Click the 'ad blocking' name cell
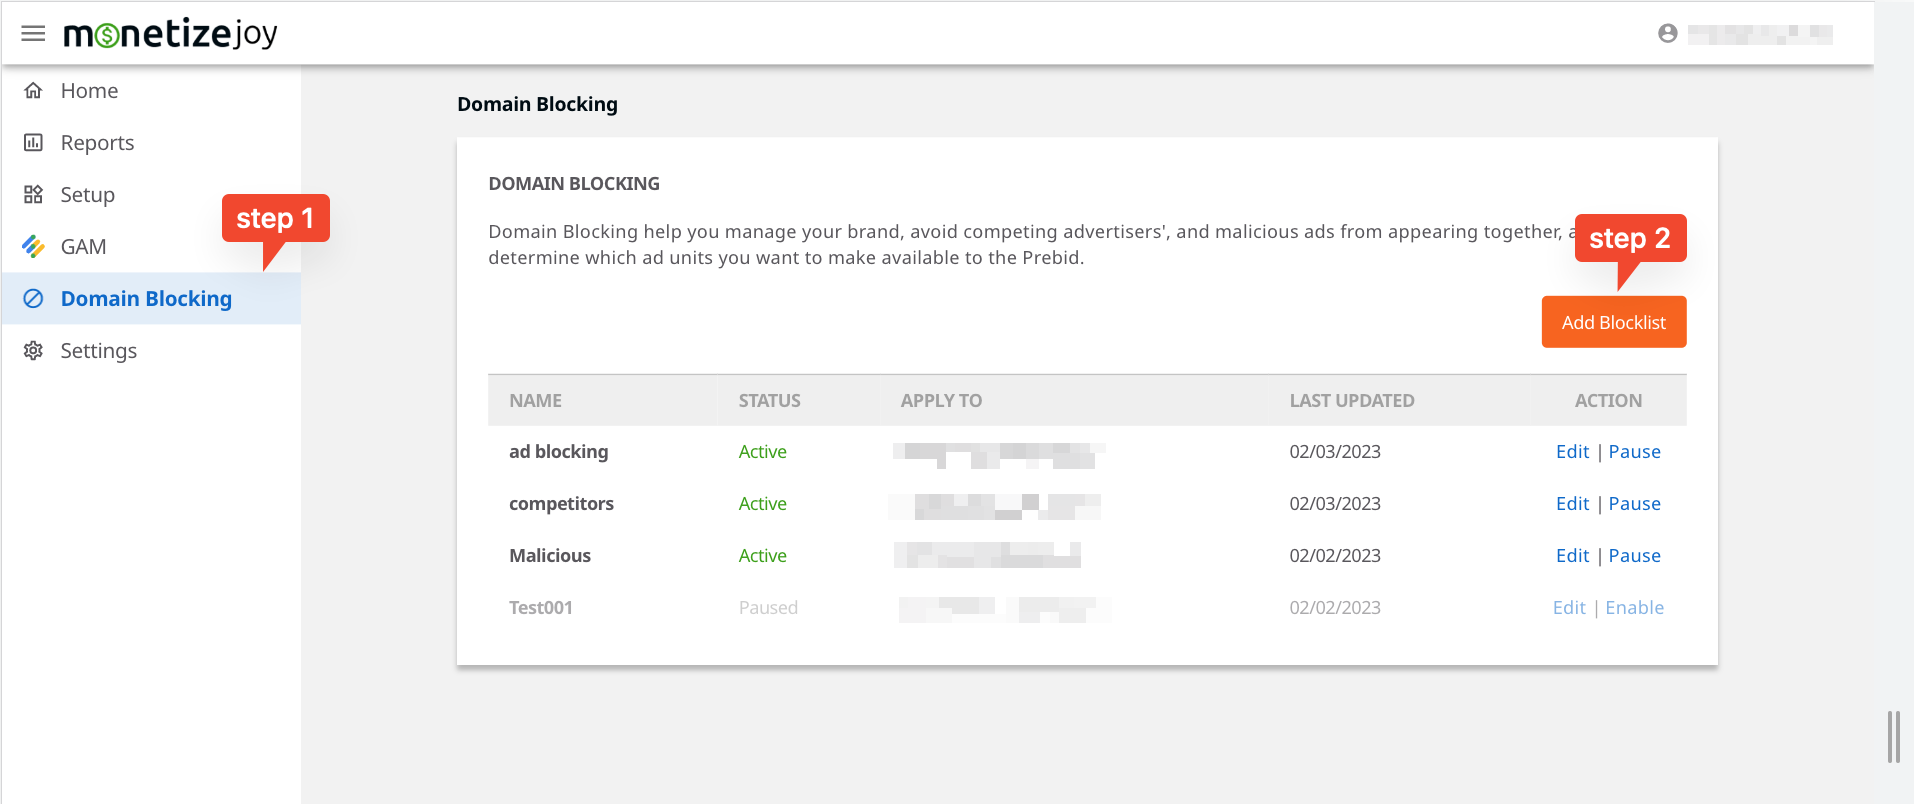1914x804 pixels. click(558, 452)
